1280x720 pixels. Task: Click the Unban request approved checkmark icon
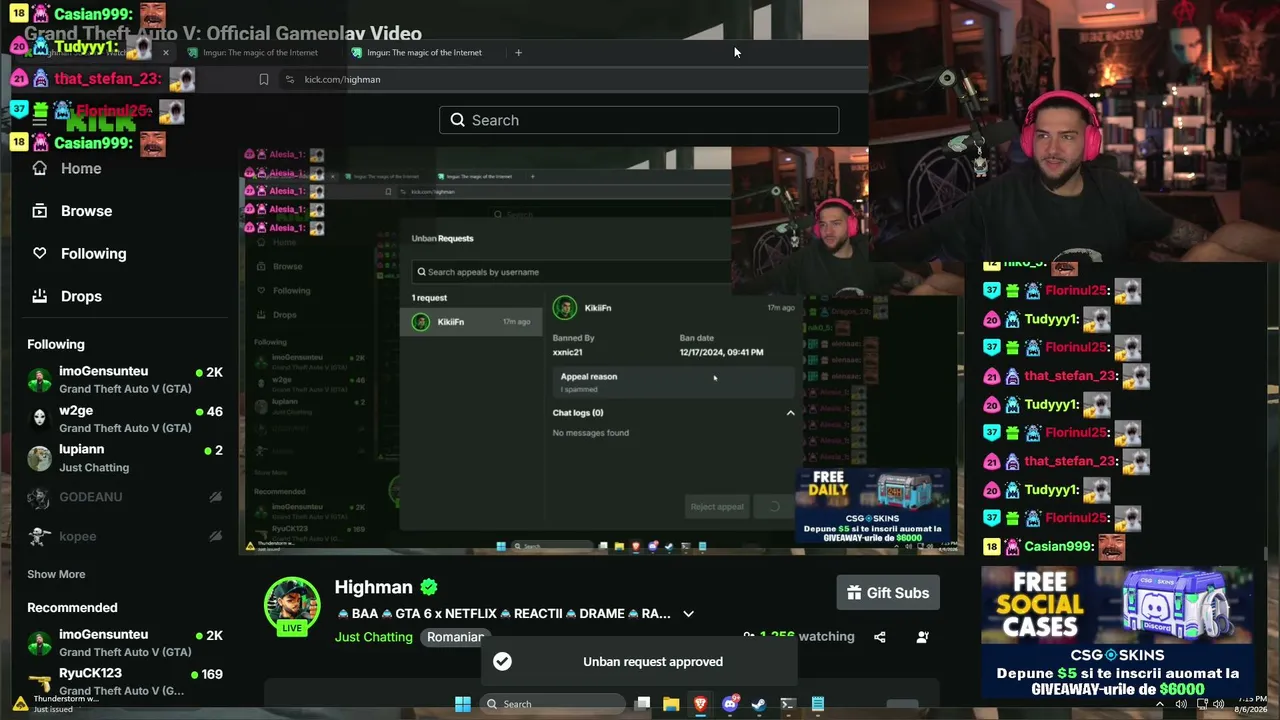502,661
